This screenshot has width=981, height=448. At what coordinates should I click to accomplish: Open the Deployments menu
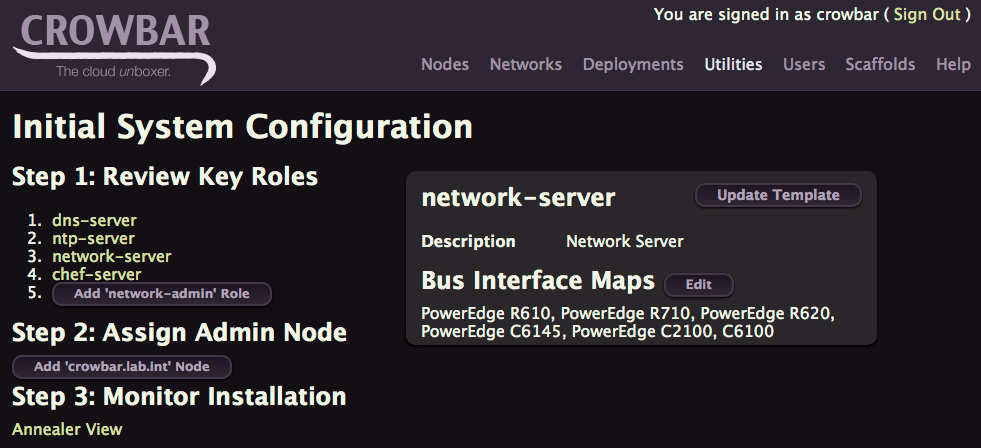pyautogui.click(x=633, y=64)
